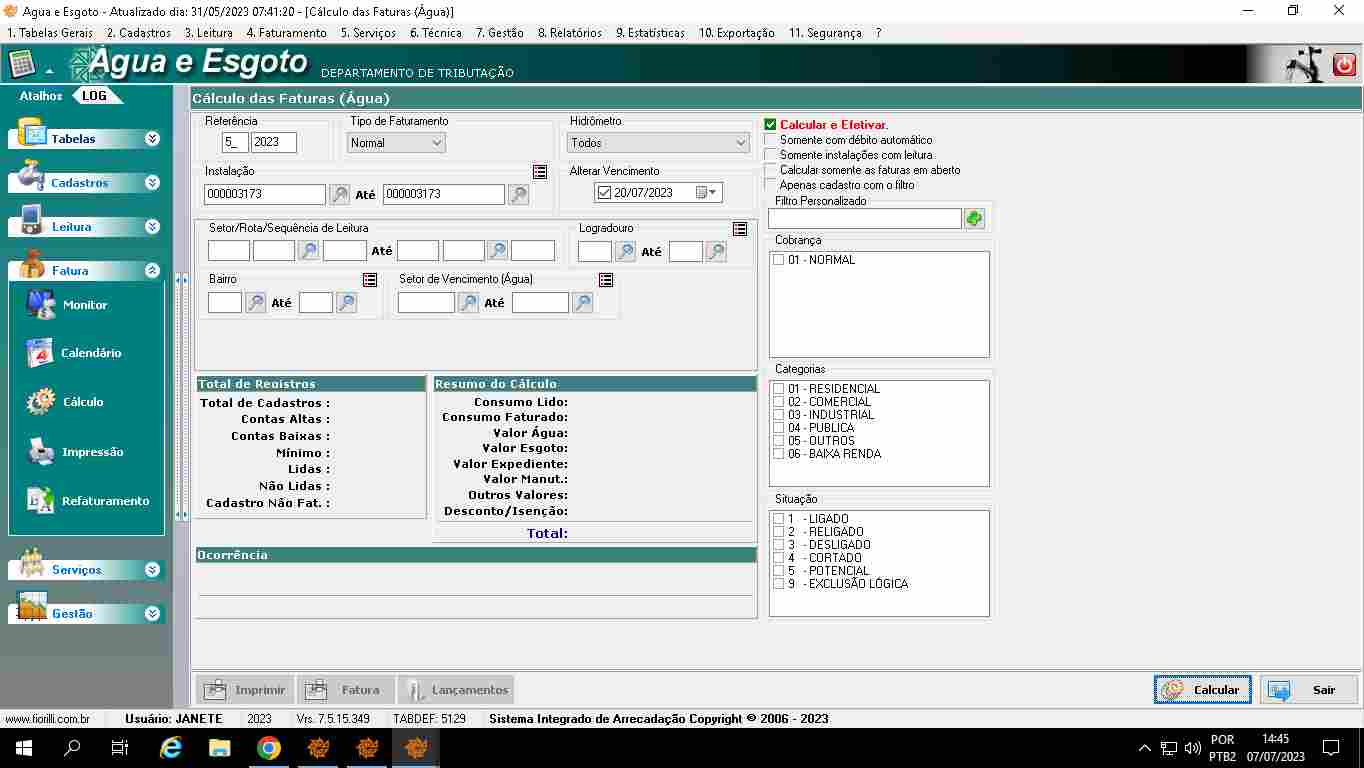Open the 4. Faturamento menu
This screenshot has width=1364, height=768.
tap(286, 33)
